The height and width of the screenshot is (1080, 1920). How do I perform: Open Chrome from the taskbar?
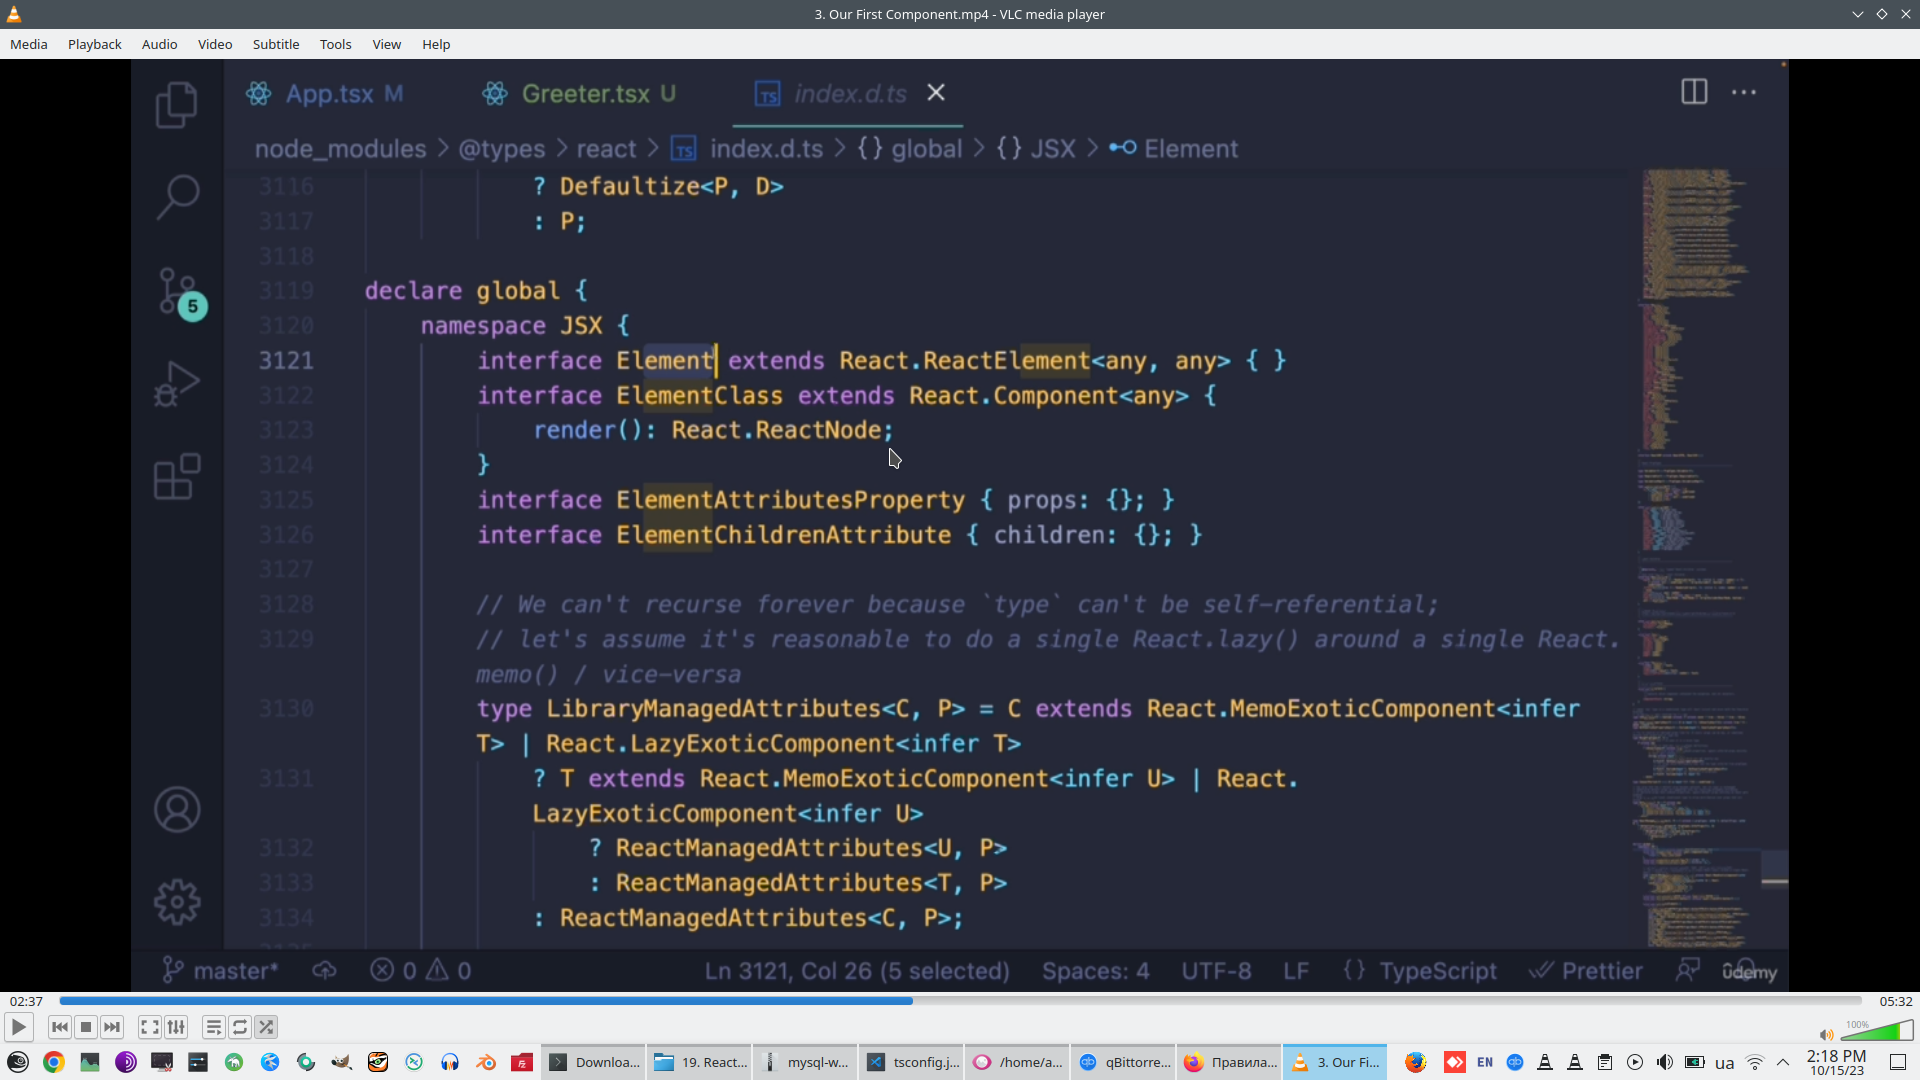(54, 1062)
